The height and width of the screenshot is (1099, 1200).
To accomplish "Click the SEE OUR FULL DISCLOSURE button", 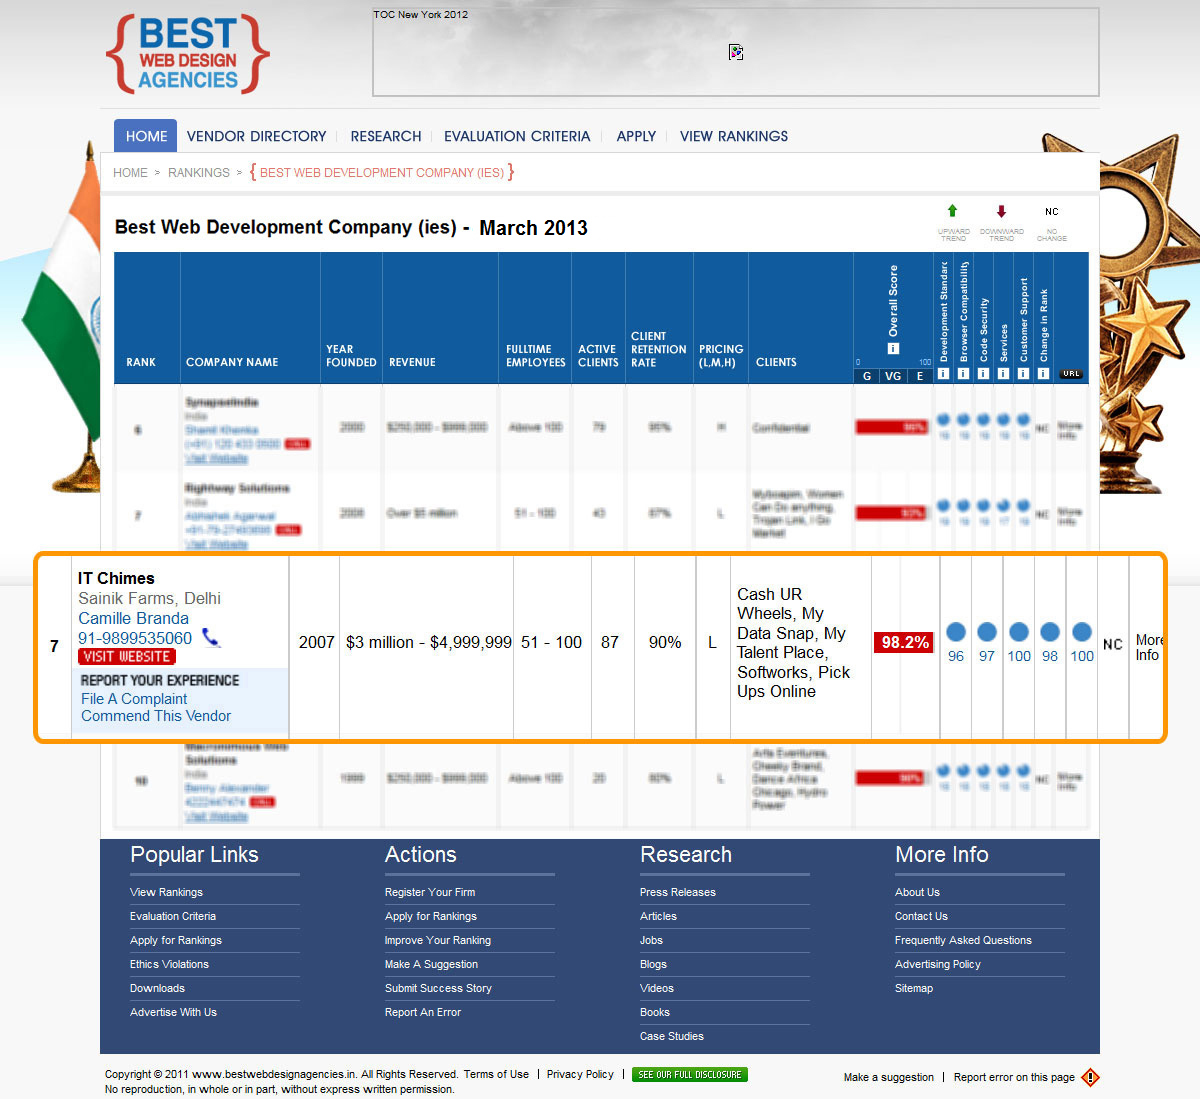I will click(x=690, y=1074).
